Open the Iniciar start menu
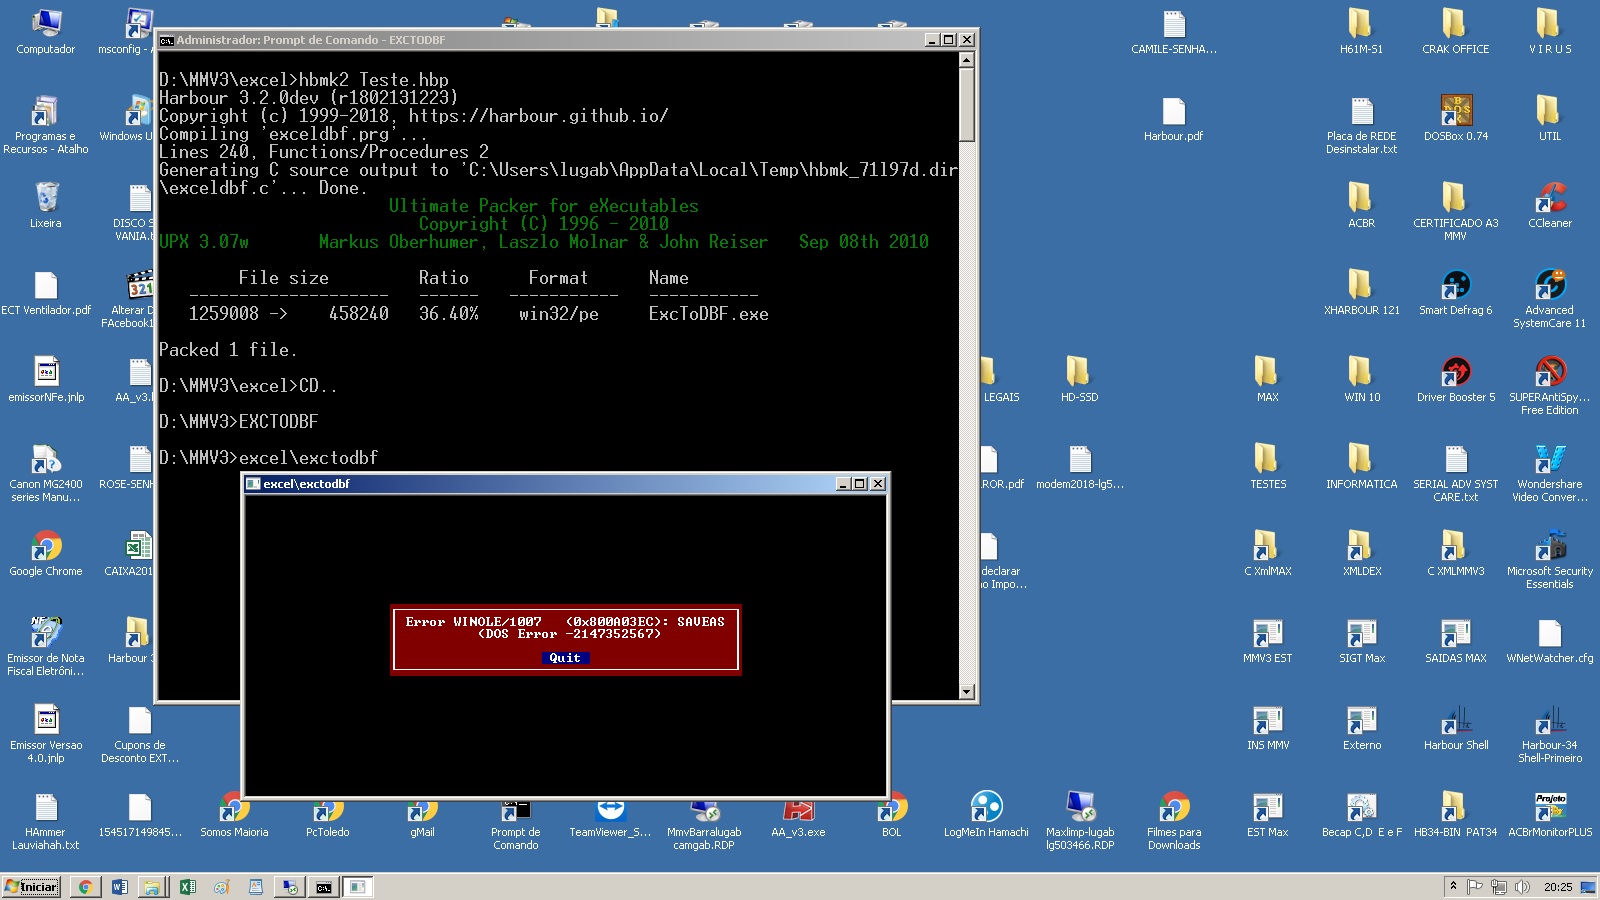This screenshot has width=1600, height=900. (32, 886)
